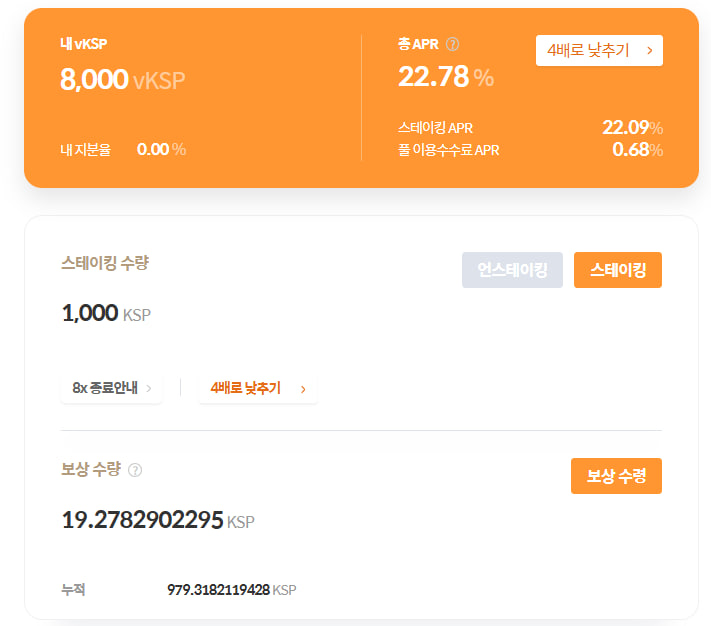
Task: Click the 누적 label
Action: tap(73, 590)
